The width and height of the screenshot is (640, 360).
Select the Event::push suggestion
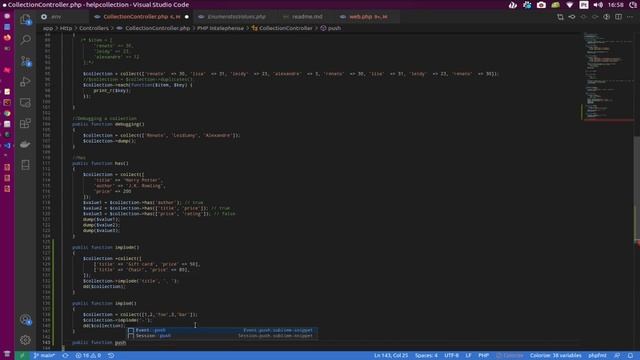[222, 330]
